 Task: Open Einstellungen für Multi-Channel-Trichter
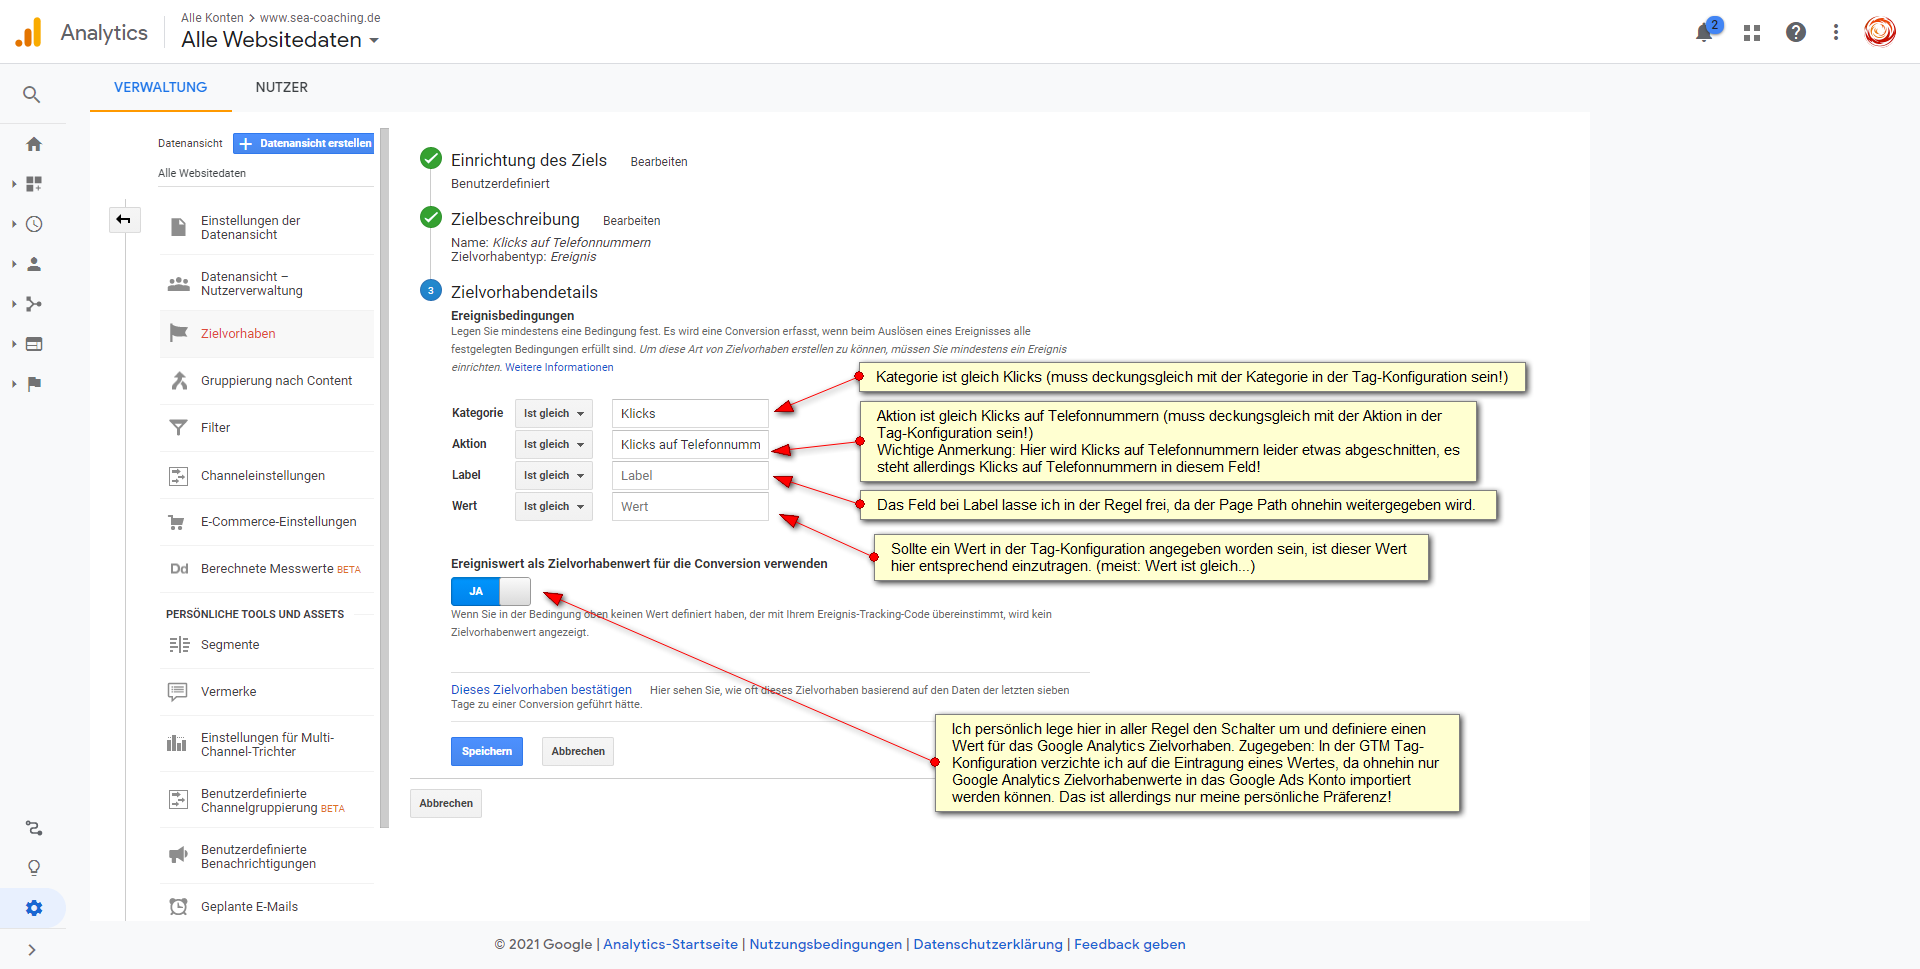(267, 745)
